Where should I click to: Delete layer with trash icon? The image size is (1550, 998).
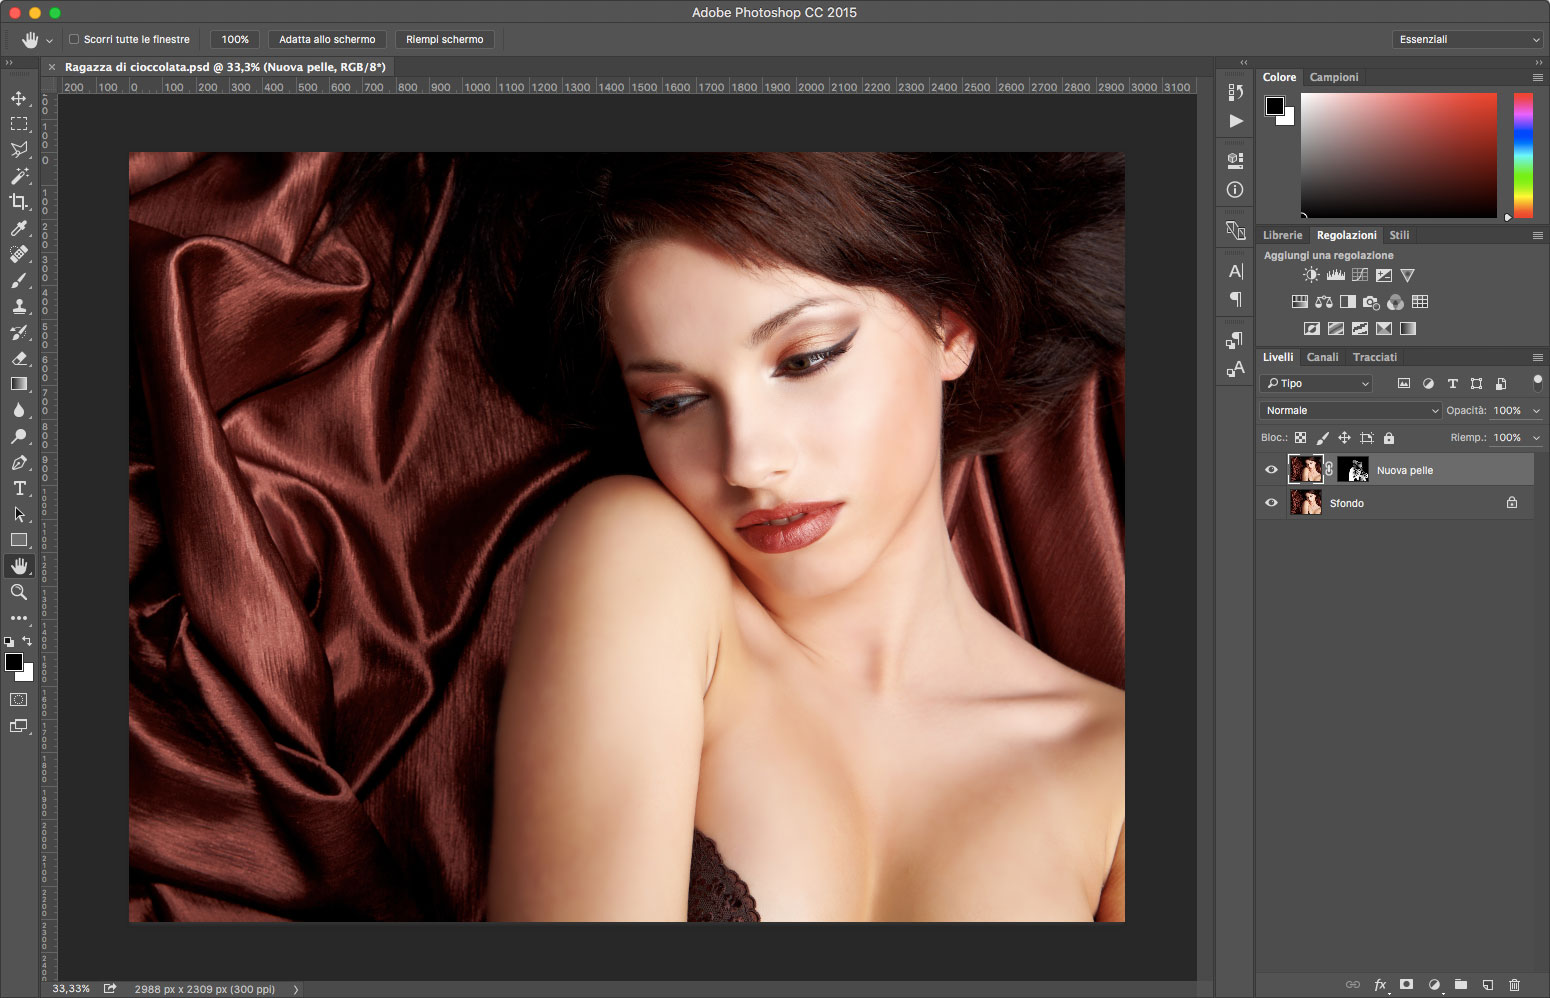[x=1514, y=985]
